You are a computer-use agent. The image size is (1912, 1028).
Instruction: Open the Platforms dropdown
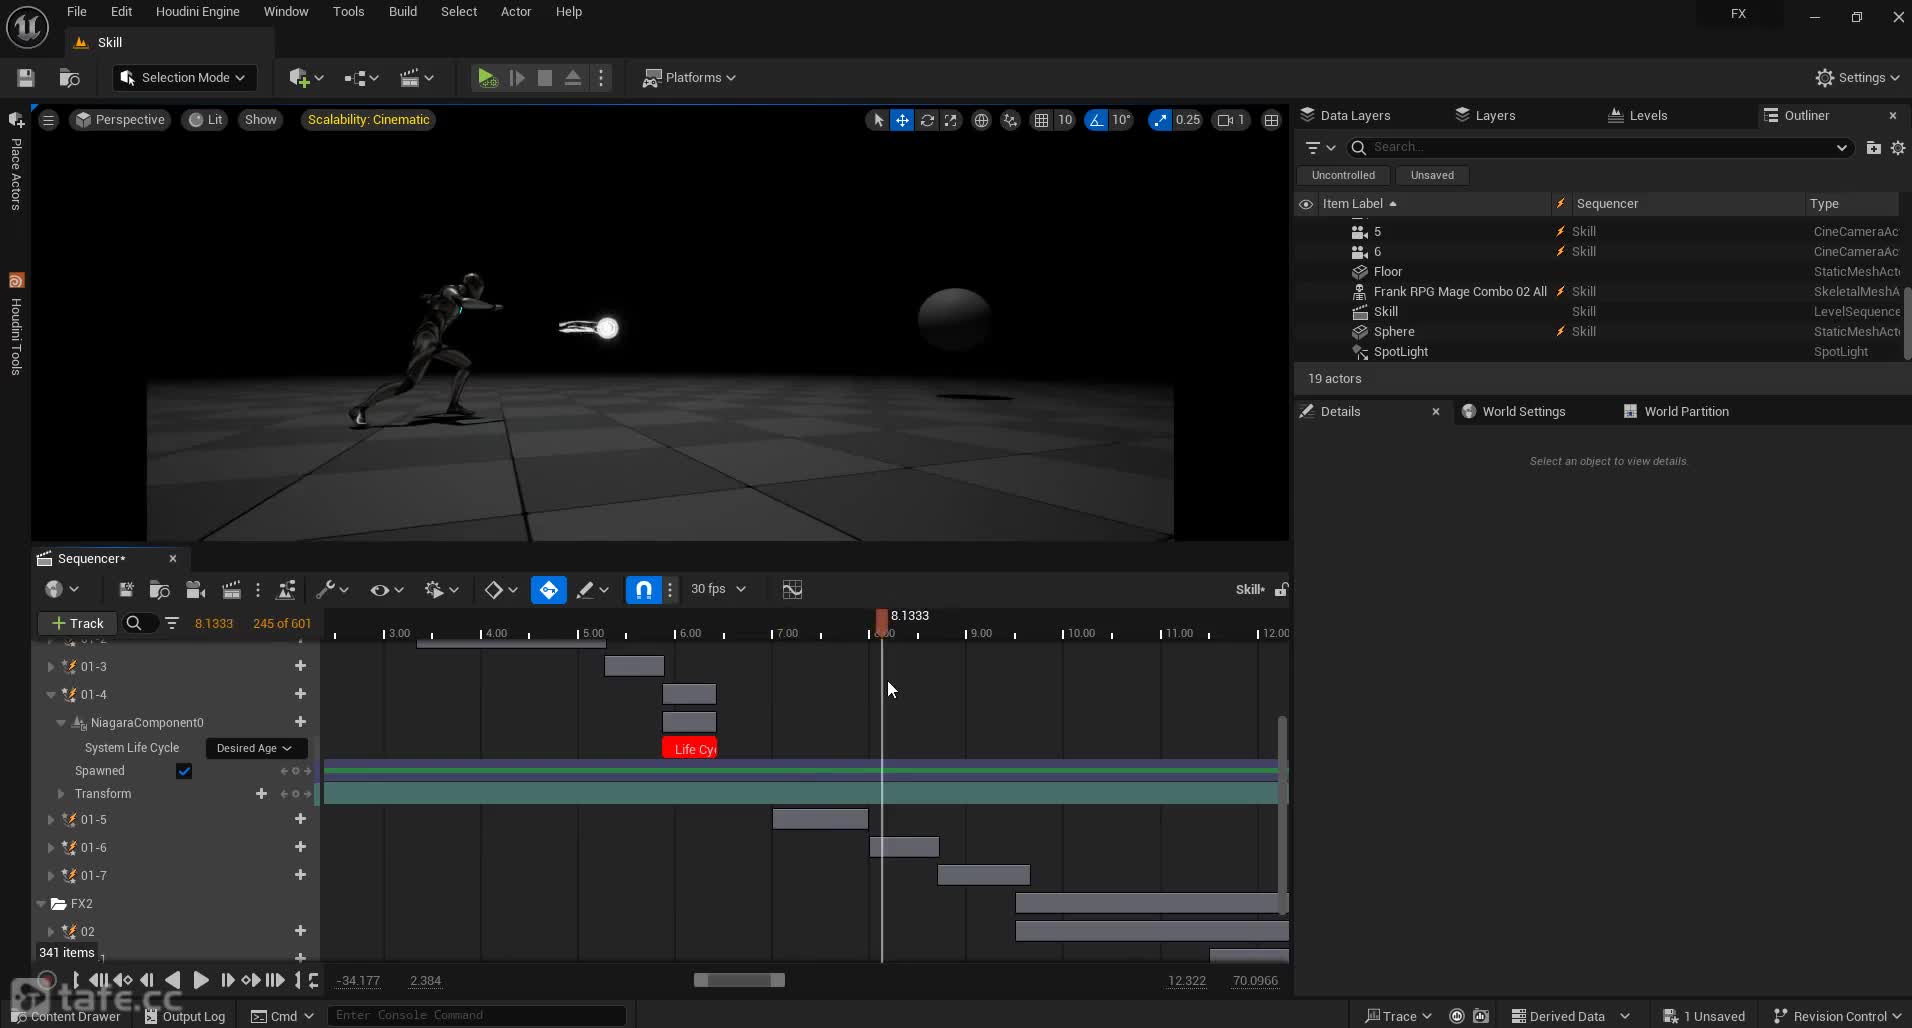tap(690, 78)
